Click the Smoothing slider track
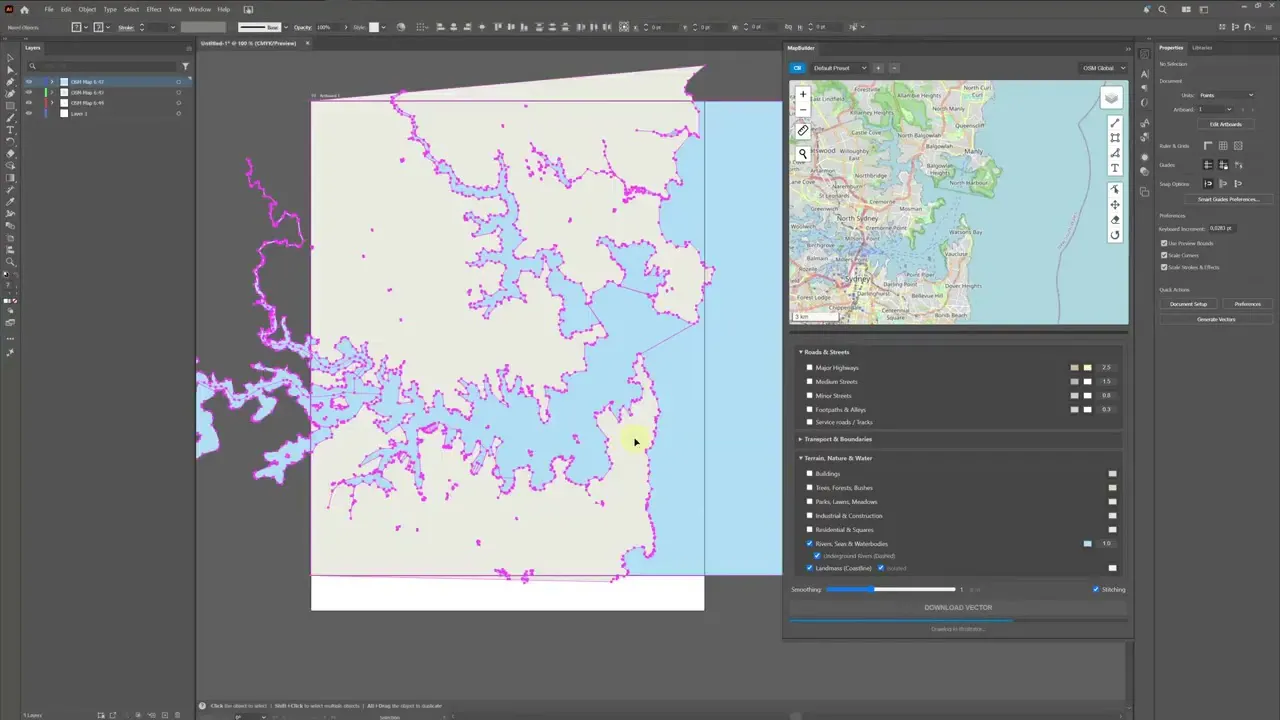The height and width of the screenshot is (720, 1280). [890, 590]
